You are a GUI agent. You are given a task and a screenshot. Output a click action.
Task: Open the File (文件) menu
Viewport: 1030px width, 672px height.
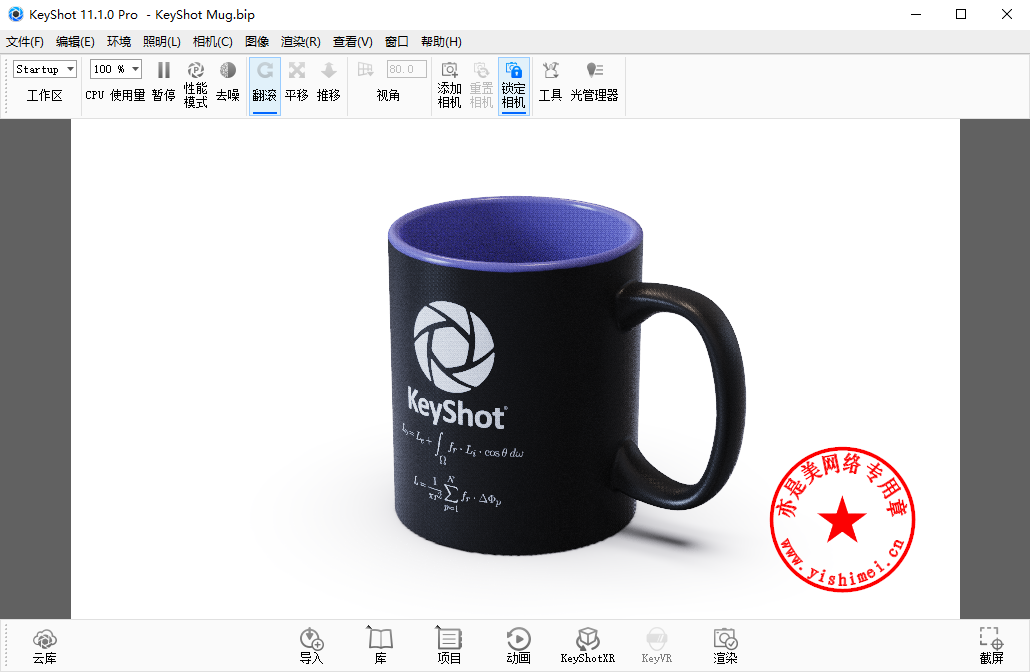(25, 41)
